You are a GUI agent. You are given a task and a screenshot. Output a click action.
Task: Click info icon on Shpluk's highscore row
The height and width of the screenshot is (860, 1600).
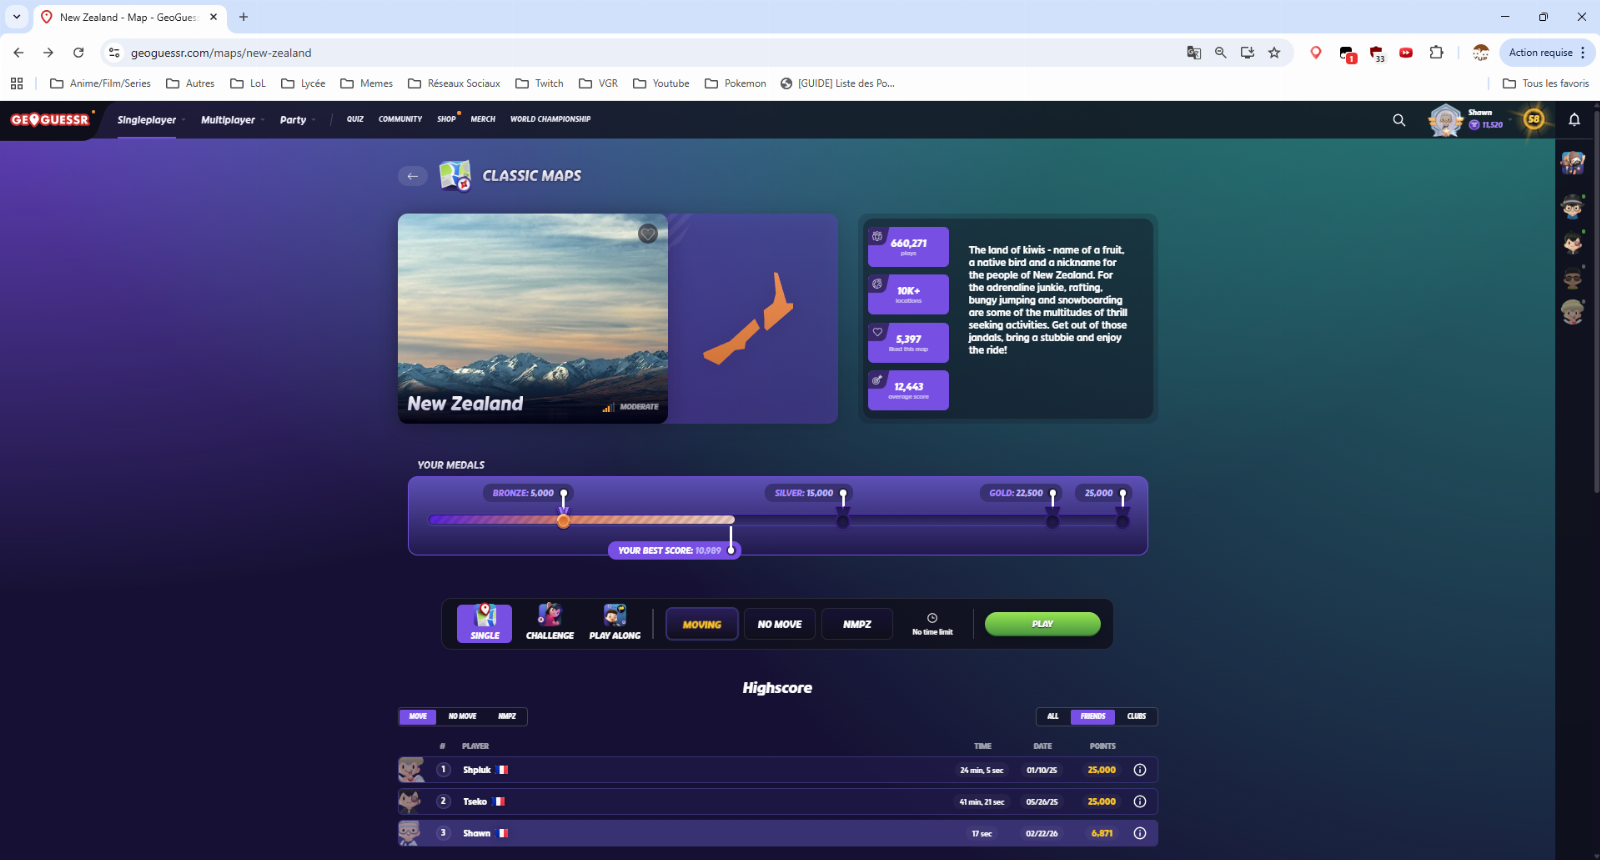1139,770
